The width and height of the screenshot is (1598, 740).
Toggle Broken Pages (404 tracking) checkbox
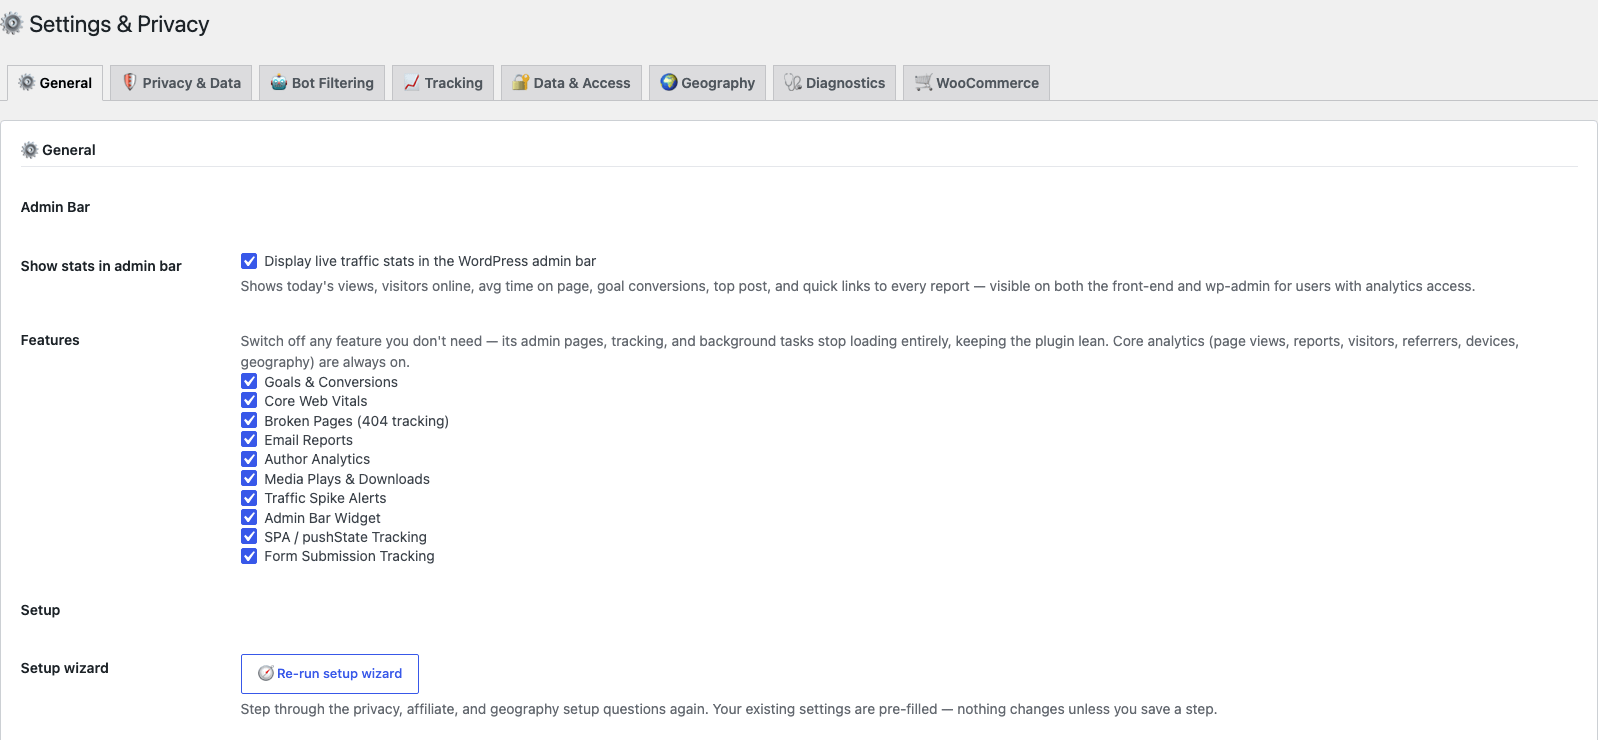pyautogui.click(x=249, y=420)
